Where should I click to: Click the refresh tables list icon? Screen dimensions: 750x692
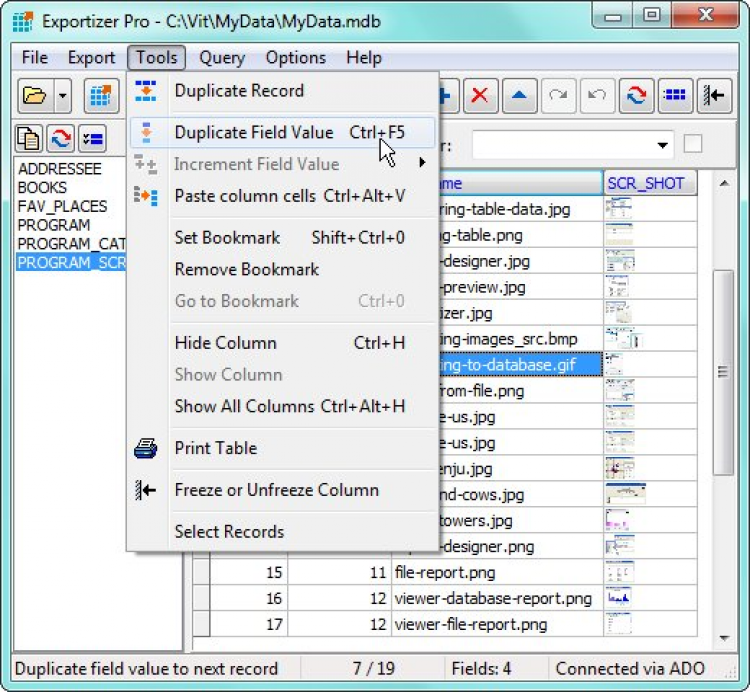coord(61,139)
